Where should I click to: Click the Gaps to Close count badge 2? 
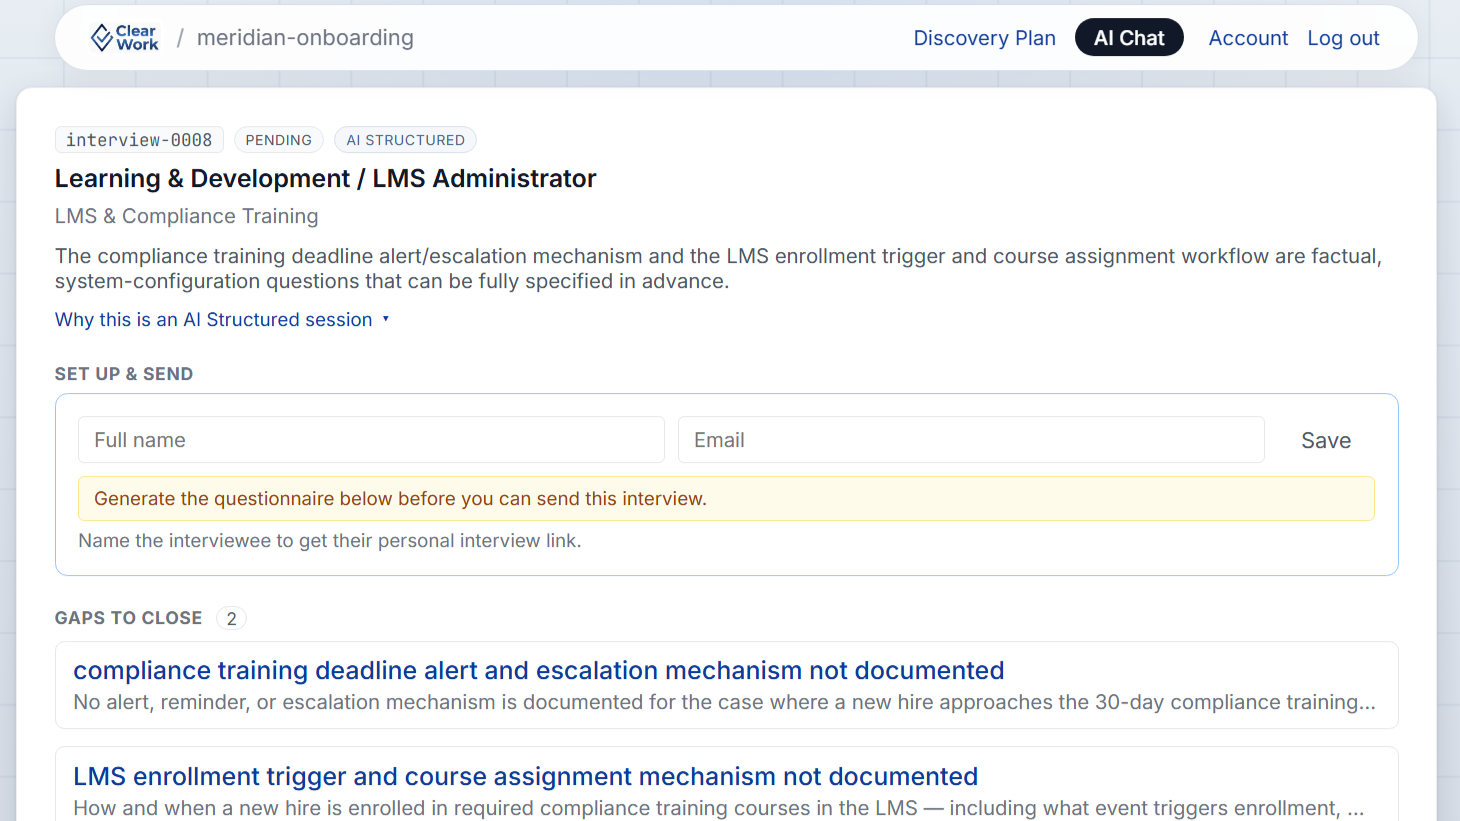point(231,619)
